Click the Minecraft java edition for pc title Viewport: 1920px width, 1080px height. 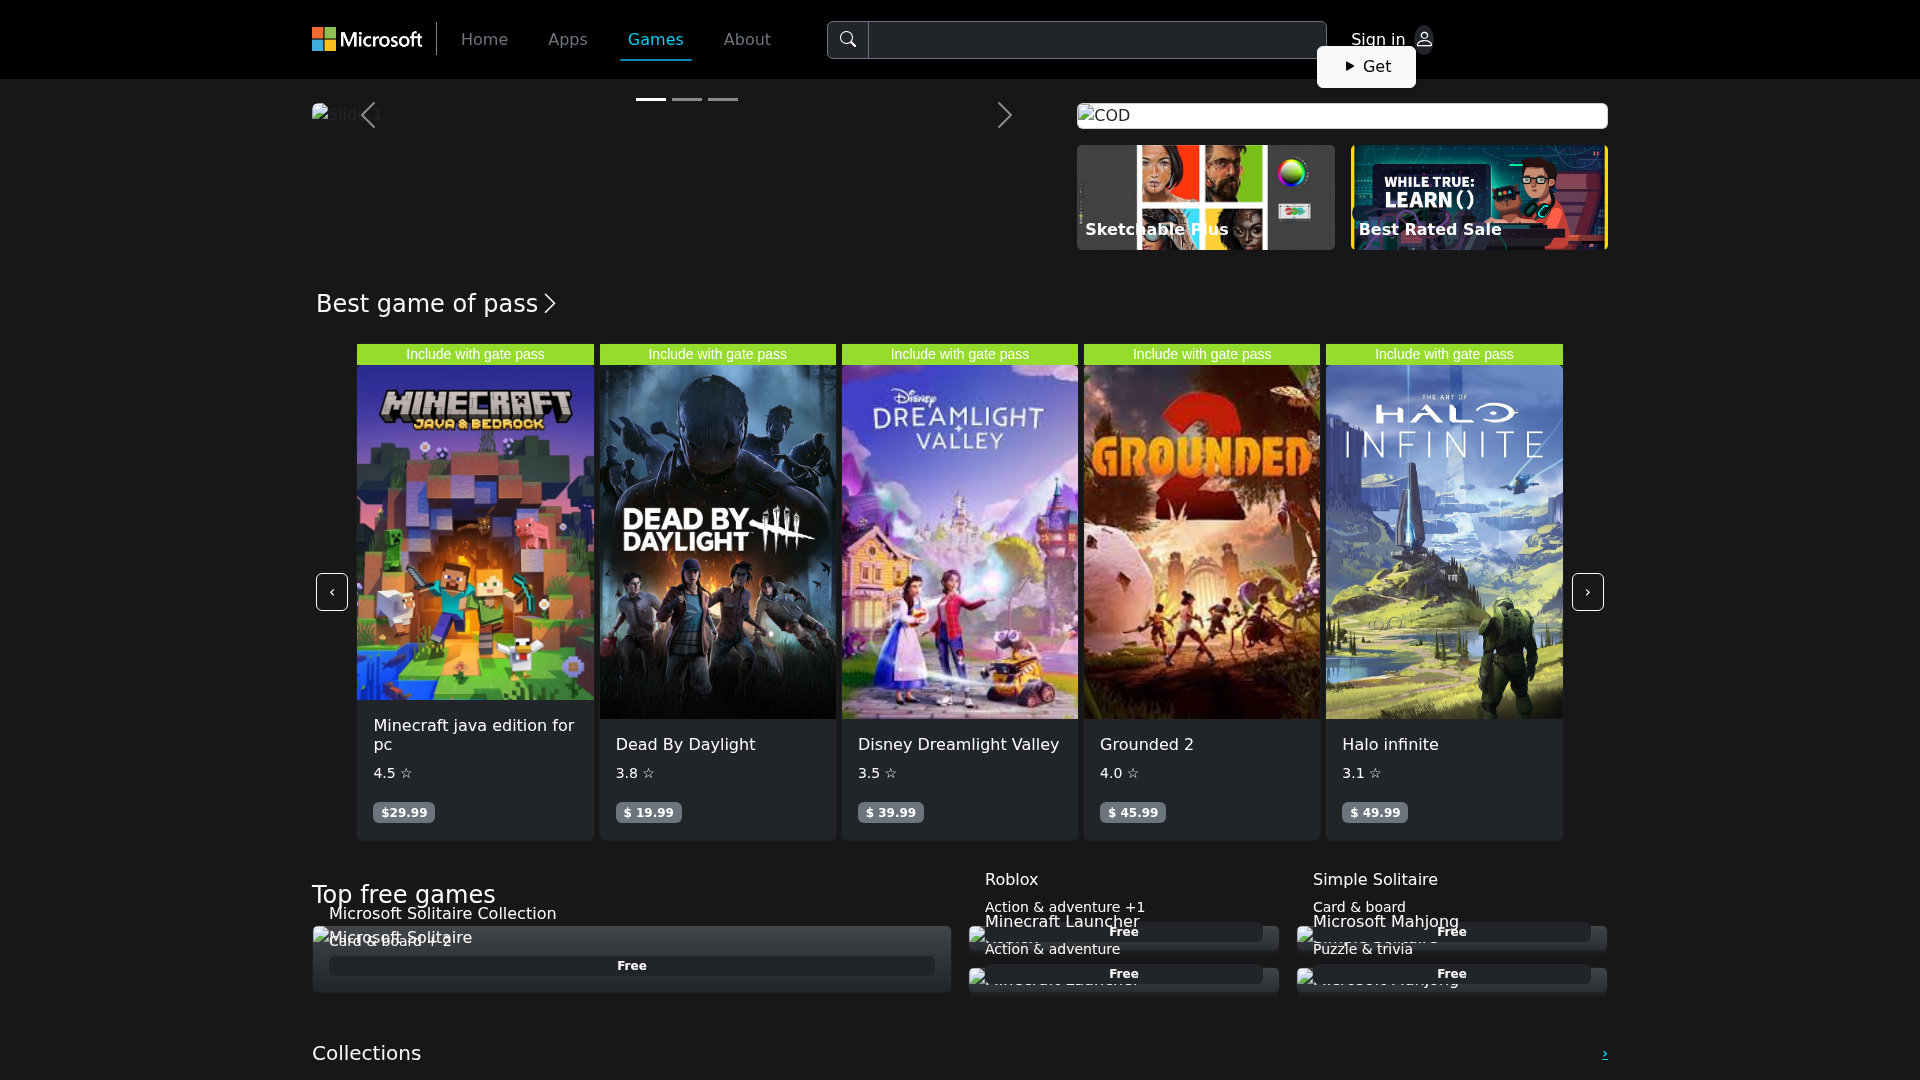click(474, 735)
